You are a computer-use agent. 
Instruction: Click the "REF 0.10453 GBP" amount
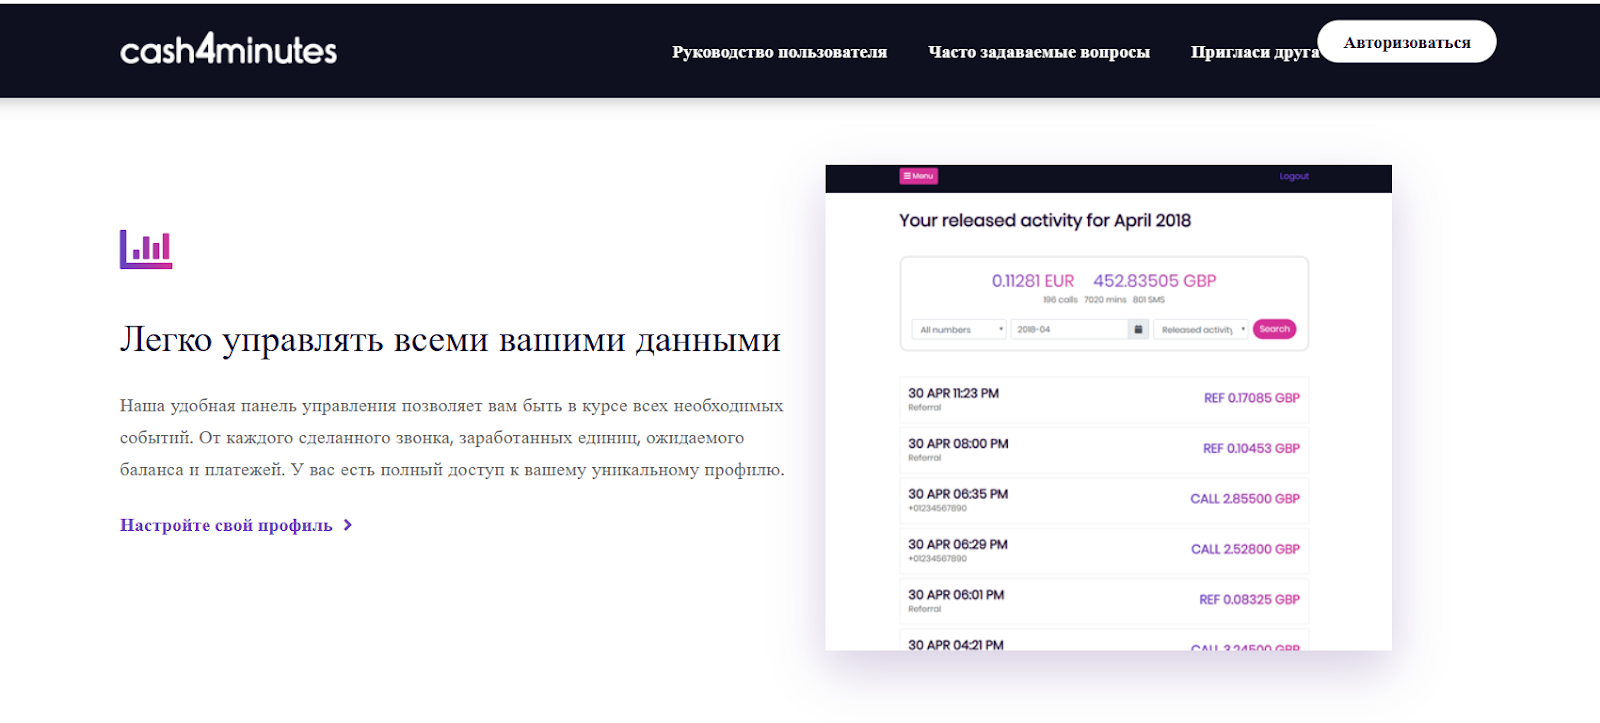[x=1251, y=448]
